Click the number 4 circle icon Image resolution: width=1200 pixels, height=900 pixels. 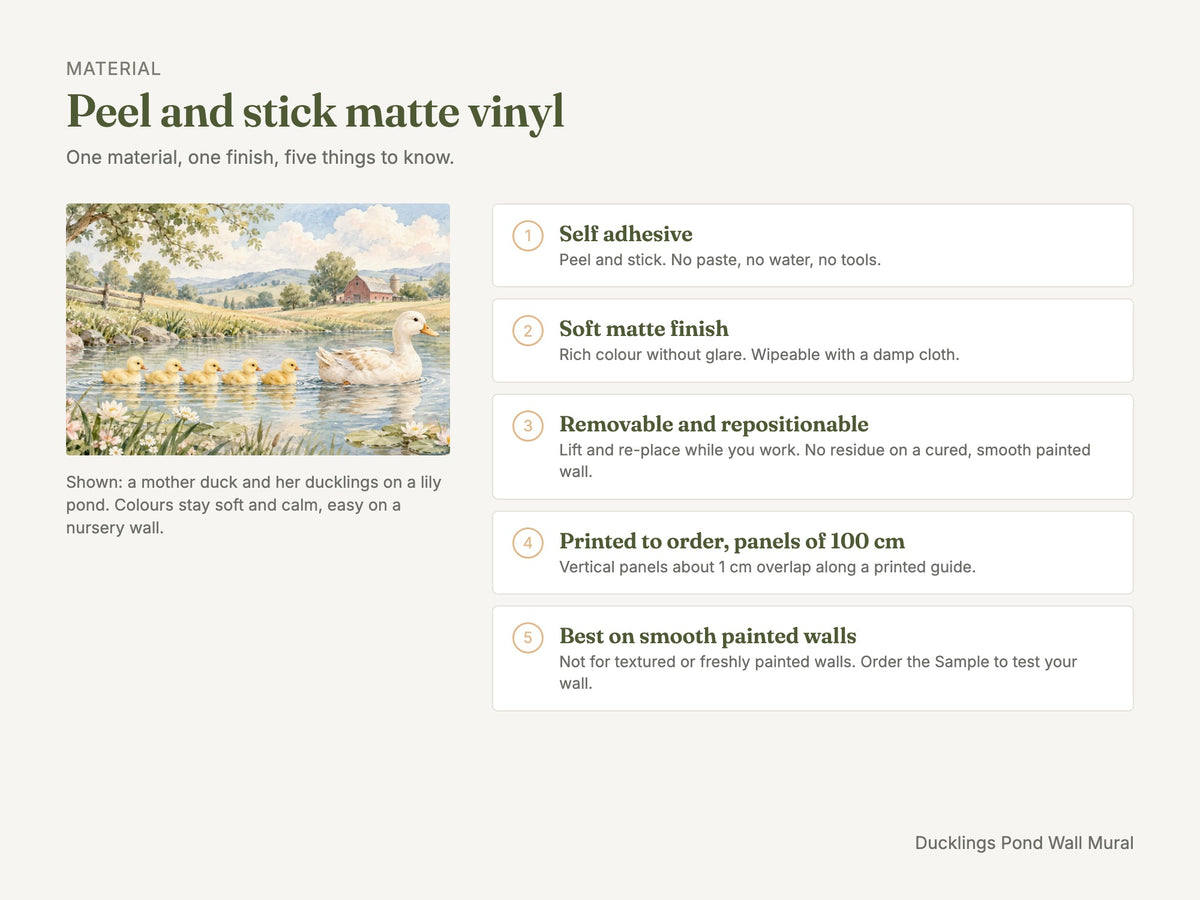pos(528,543)
